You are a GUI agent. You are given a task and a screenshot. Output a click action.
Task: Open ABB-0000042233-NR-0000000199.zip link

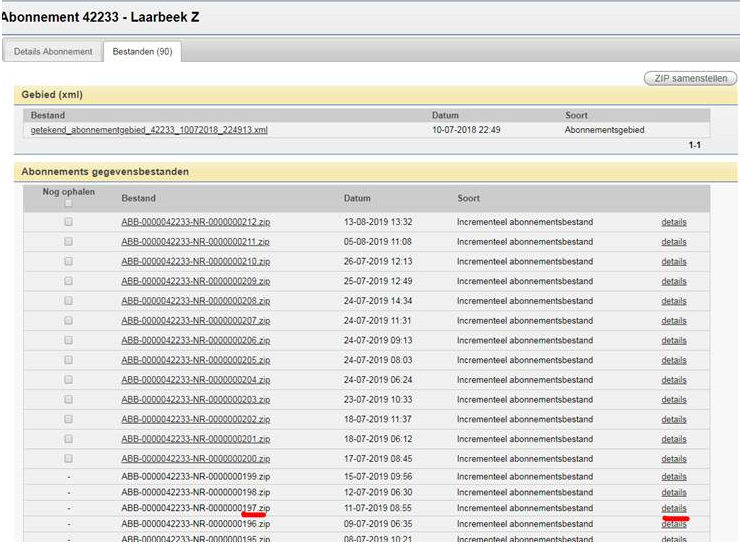coord(195,477)
